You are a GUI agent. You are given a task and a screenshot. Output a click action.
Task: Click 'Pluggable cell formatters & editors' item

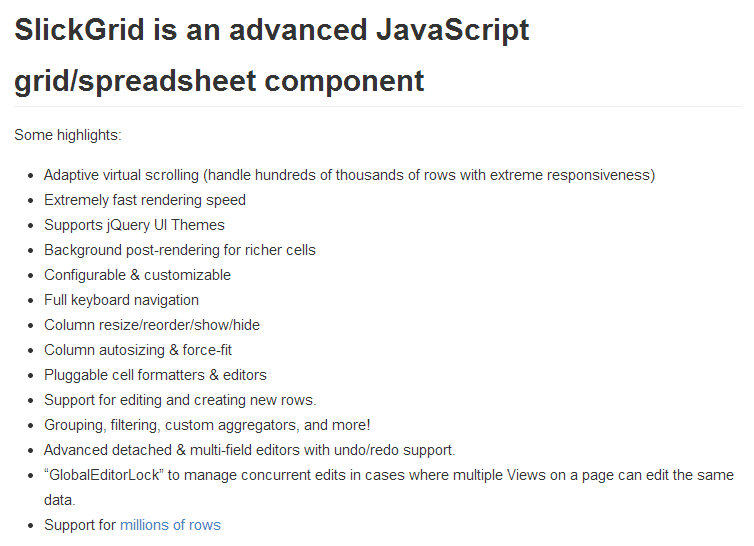click(x=155, y=375)
